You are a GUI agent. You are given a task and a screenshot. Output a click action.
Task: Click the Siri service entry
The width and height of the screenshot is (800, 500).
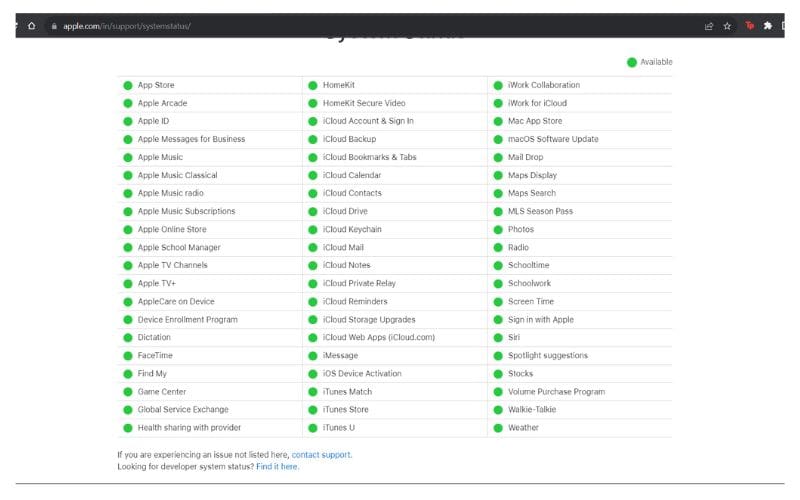513,338
